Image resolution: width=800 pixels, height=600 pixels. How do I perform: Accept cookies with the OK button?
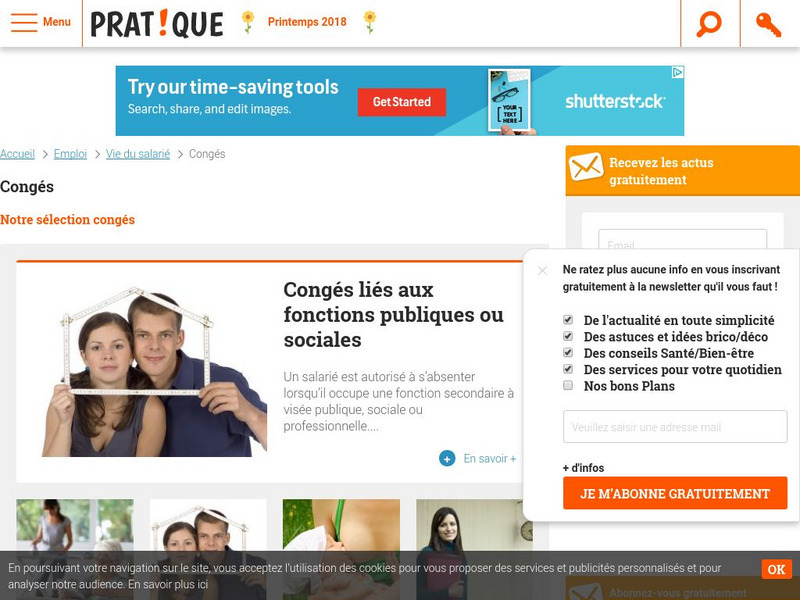pos(777,569)
